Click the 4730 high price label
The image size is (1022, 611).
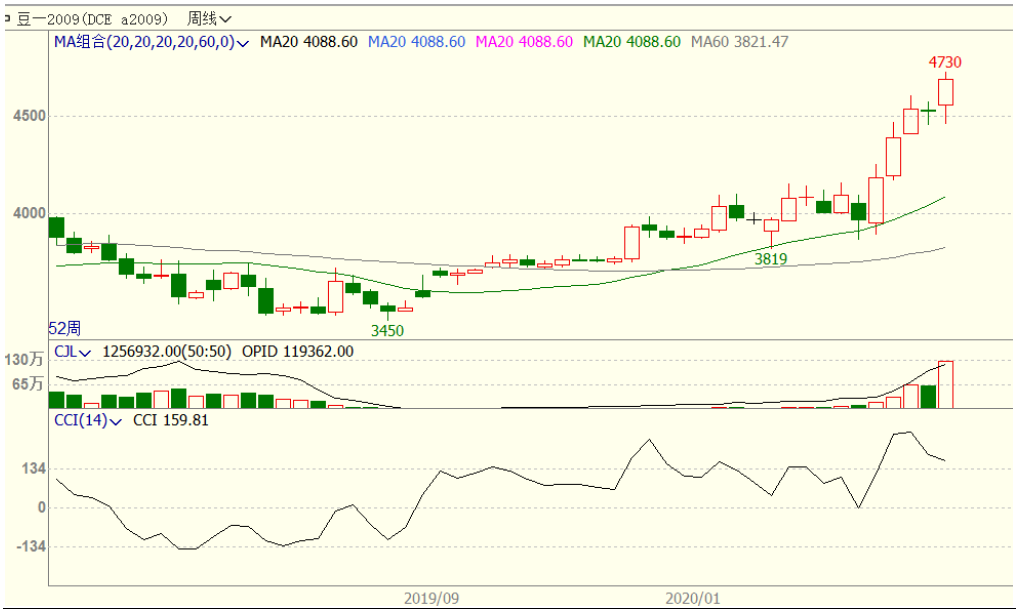point(945,63)
